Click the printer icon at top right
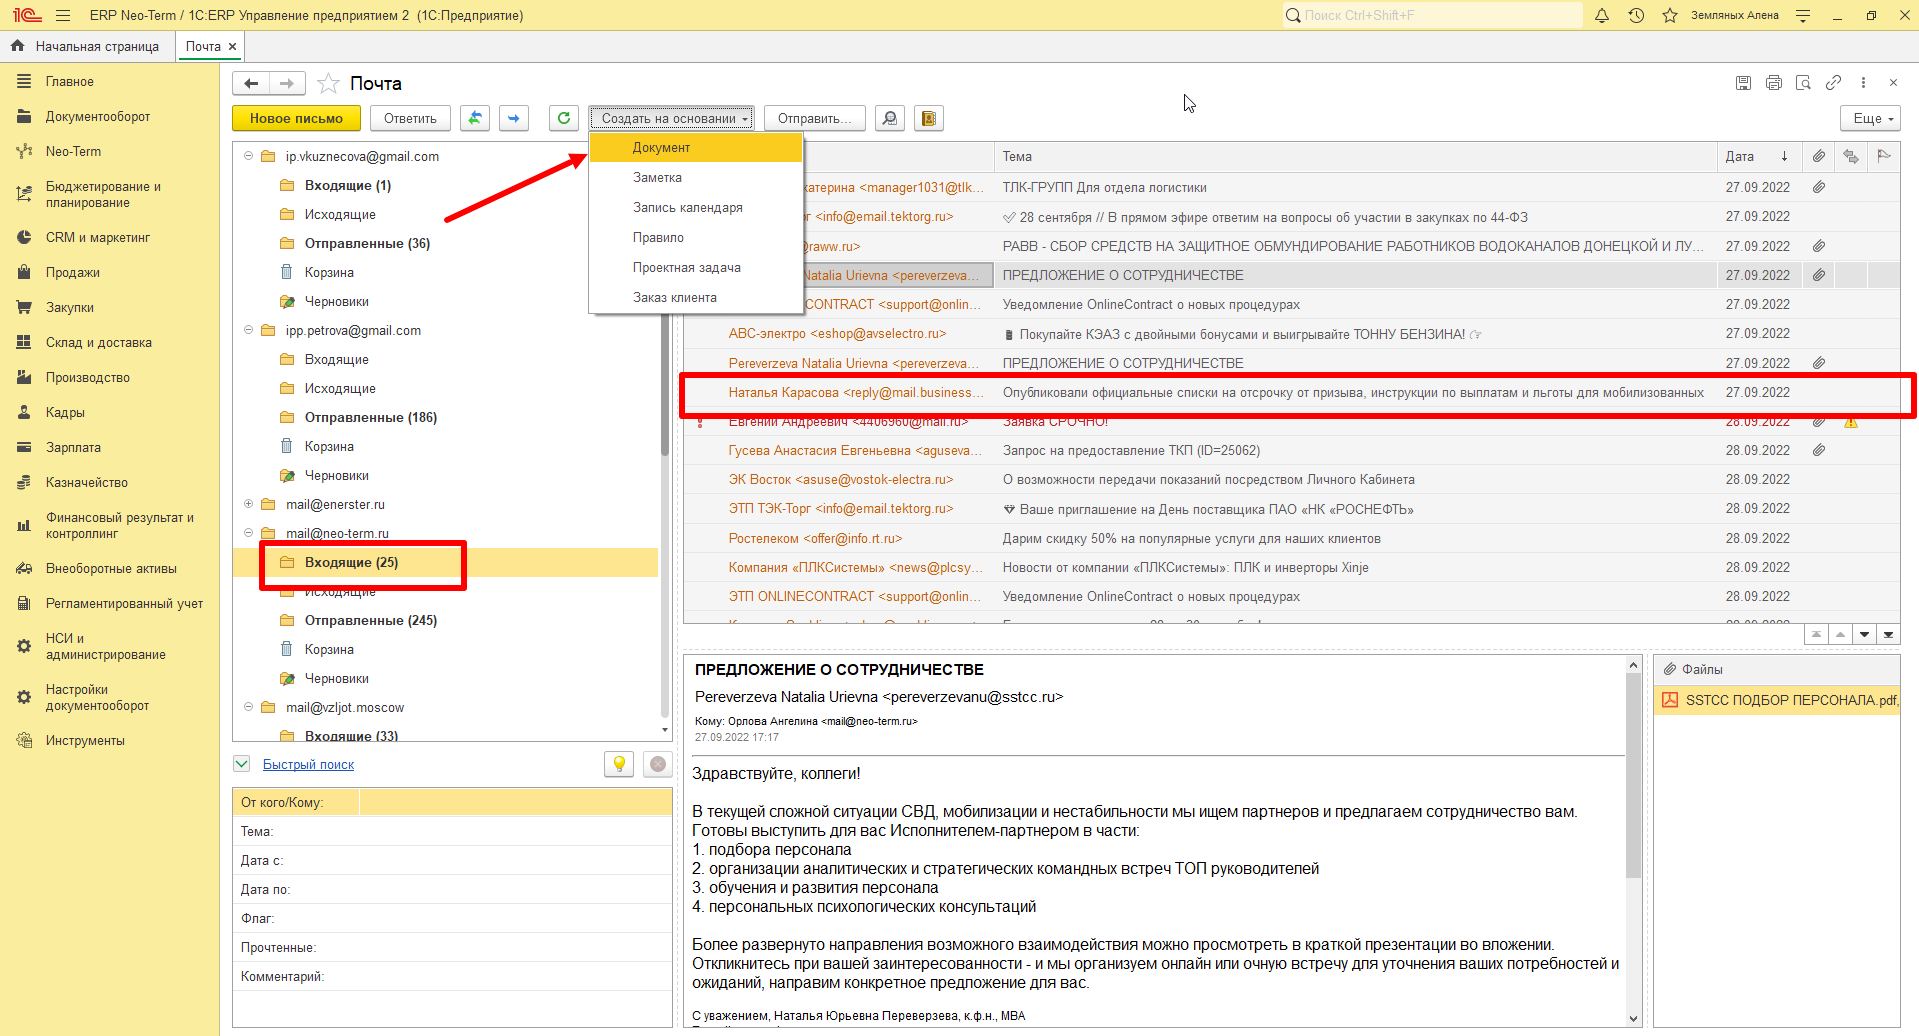Viewport: 1919px width, 1036px height. [1774, 83]
